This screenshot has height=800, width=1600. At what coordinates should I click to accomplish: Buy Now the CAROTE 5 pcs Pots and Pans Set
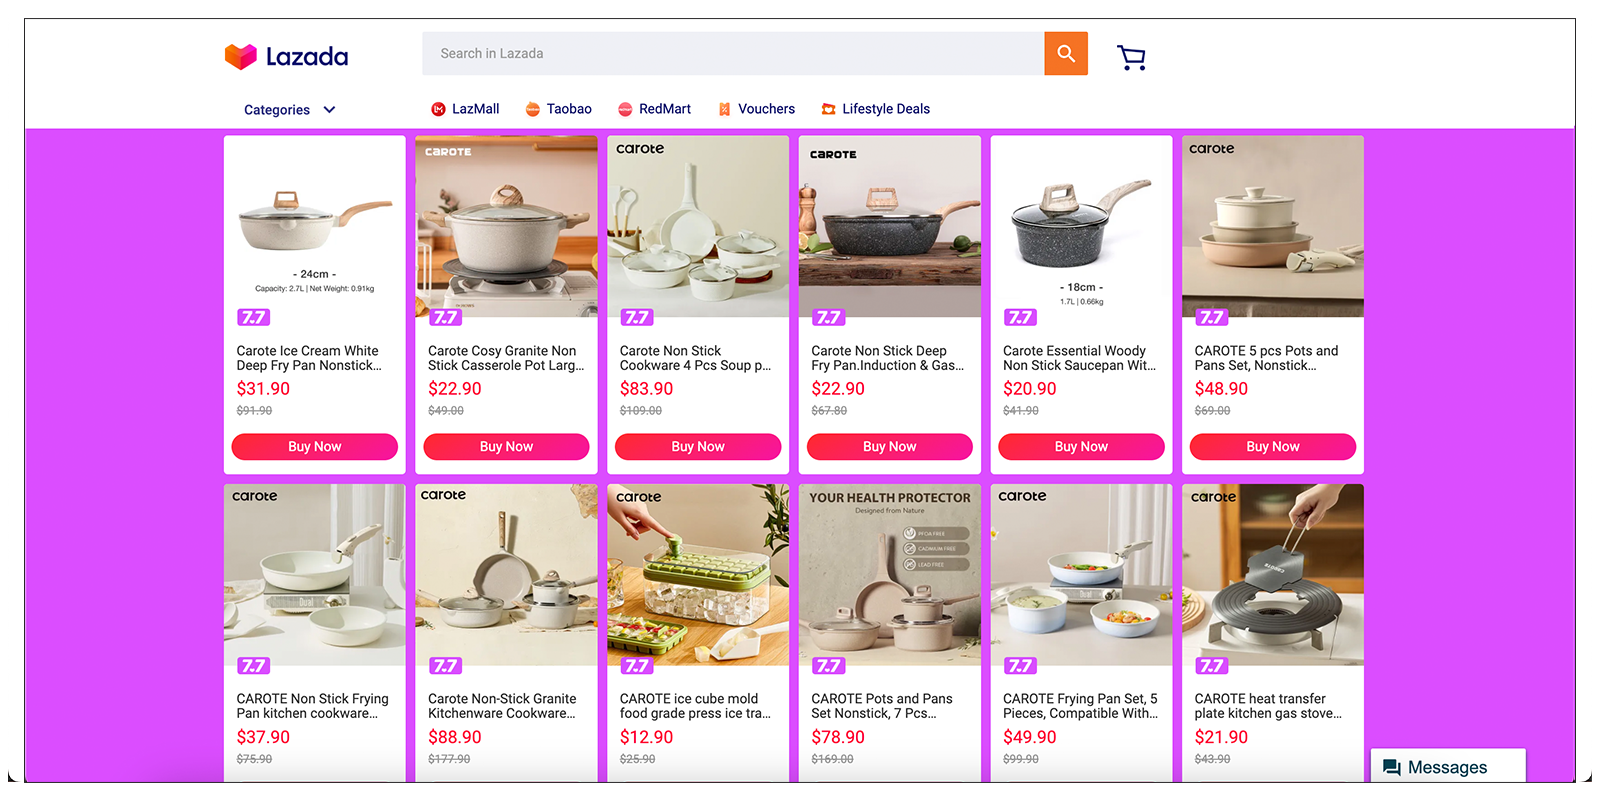tap(1272, 446)
